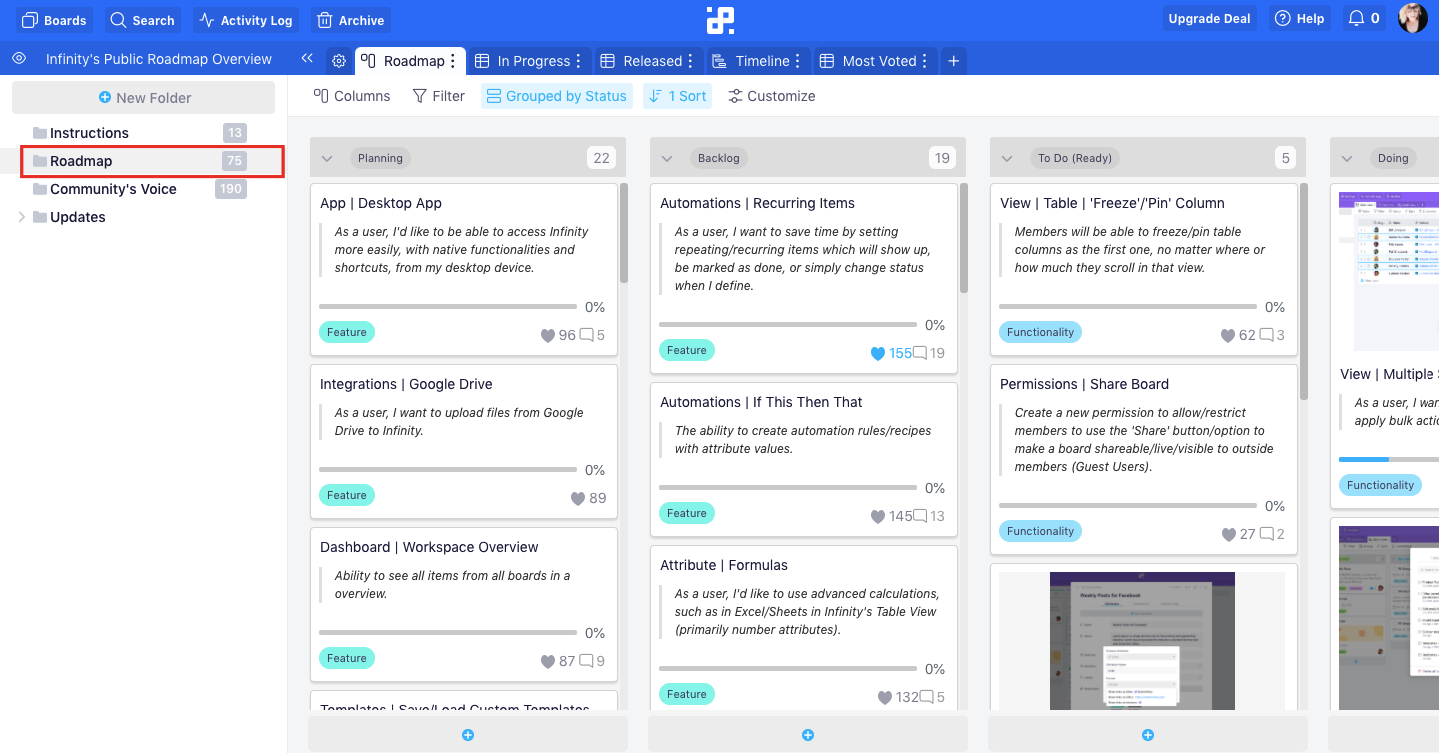Add item to Backlog column

[808, 735]
